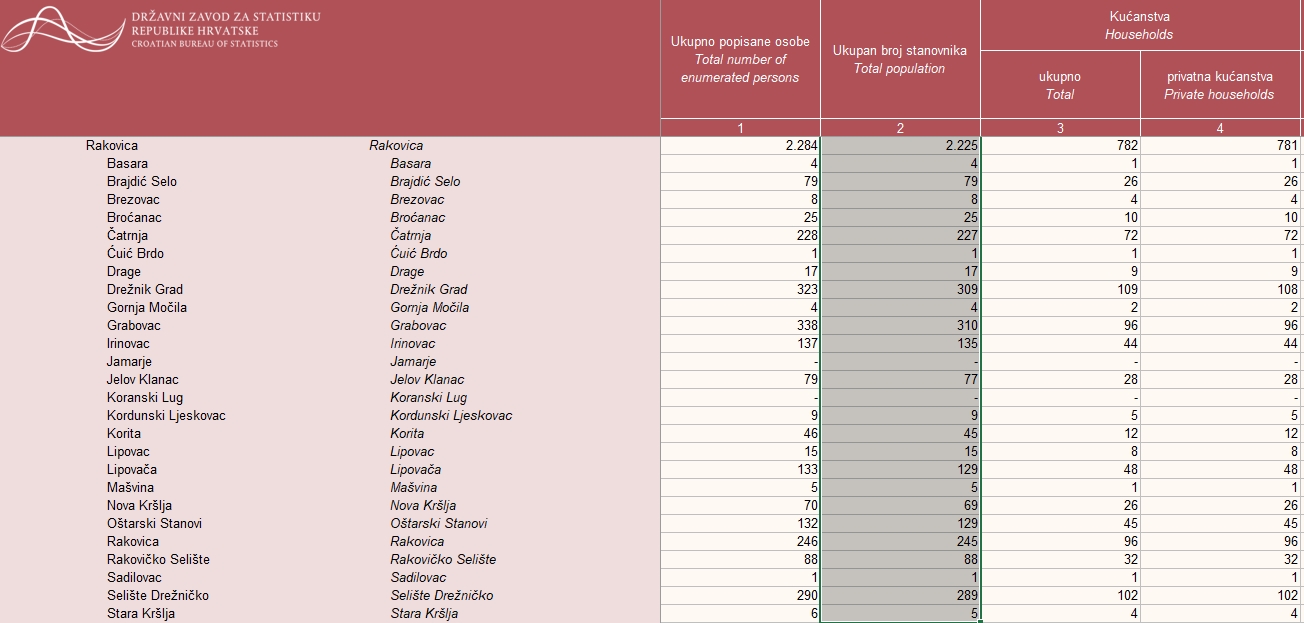Select the "privatna kućanstva" subheader cell

[x=1220, y=85]
